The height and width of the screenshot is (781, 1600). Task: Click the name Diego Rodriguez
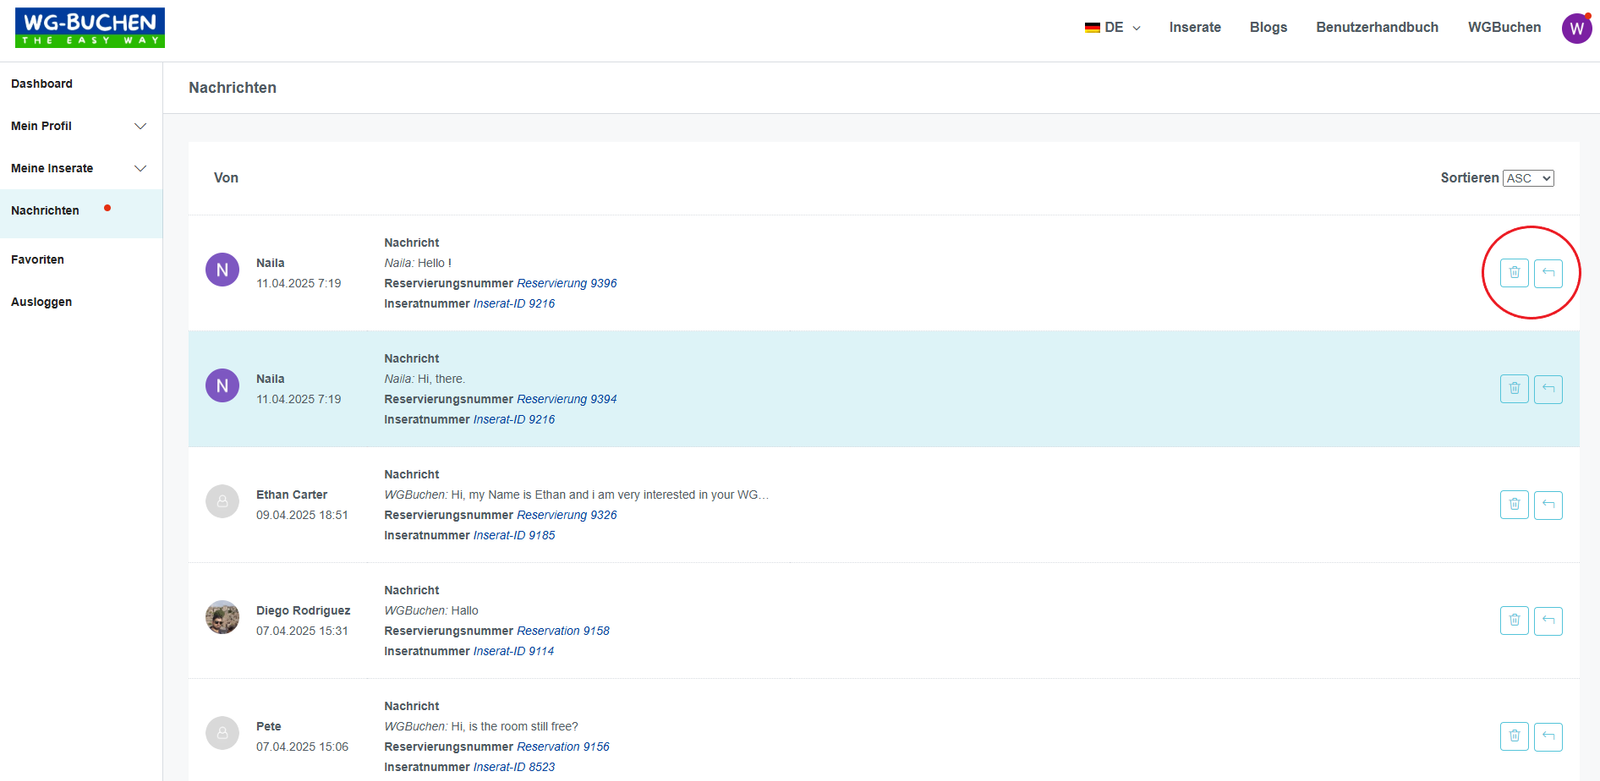(303, 611)
